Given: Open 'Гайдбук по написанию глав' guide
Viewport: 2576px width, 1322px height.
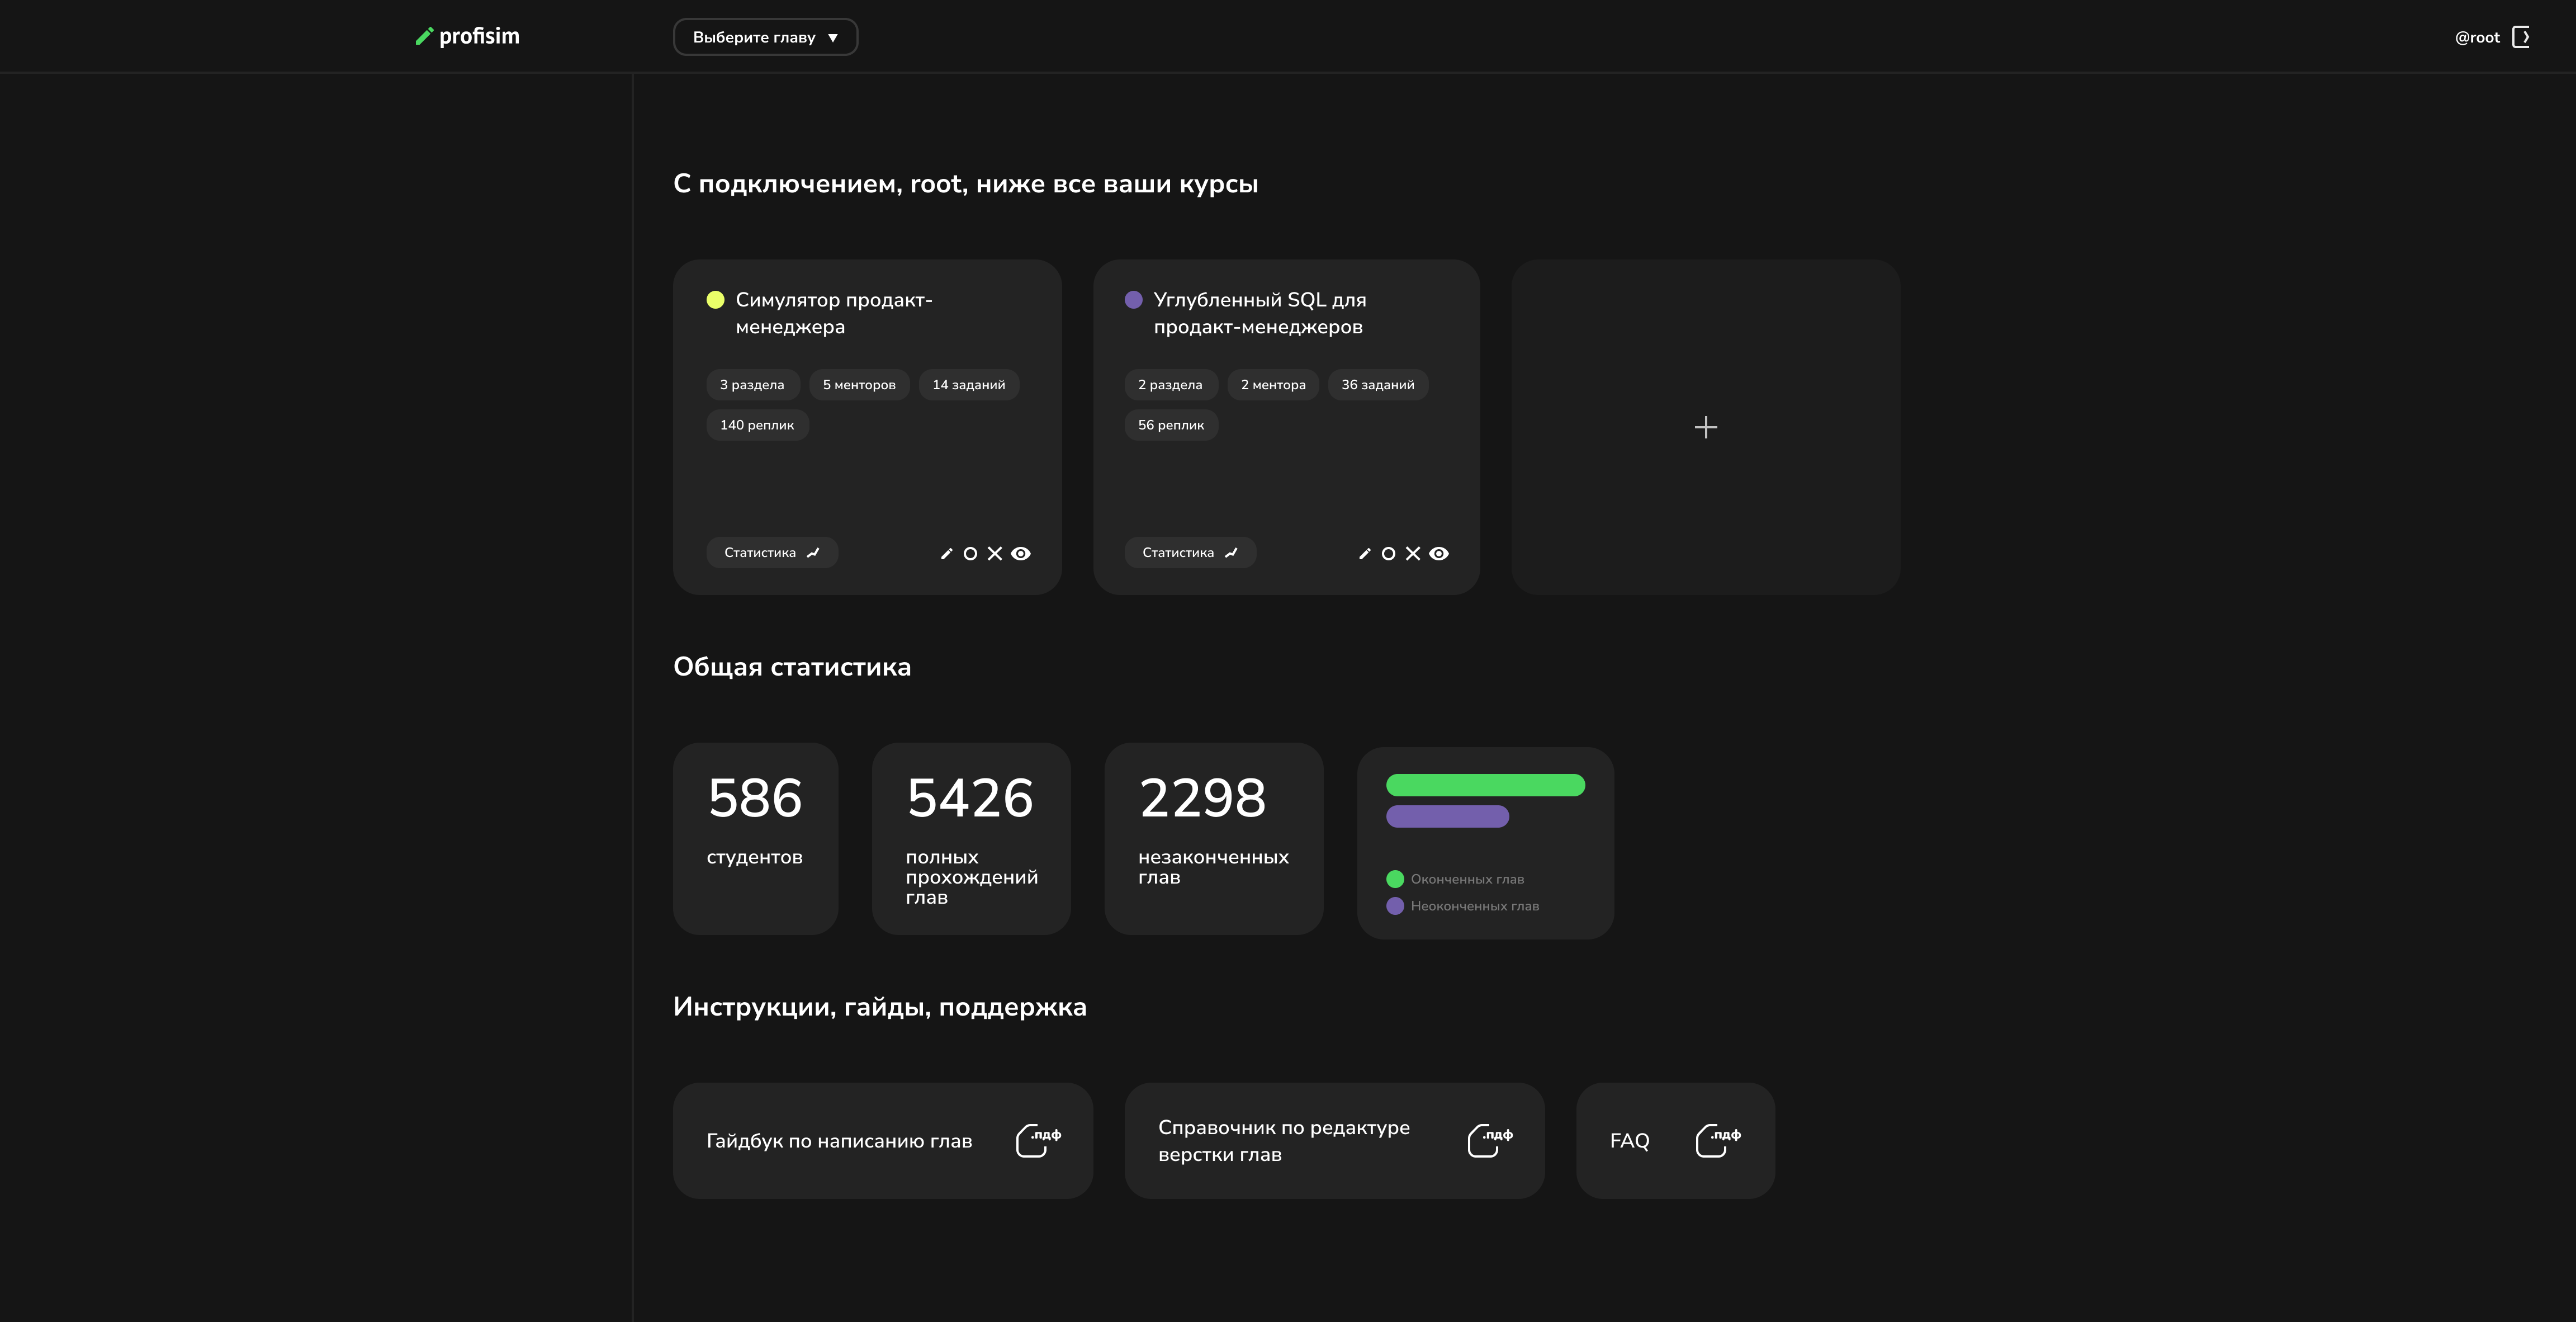Looking at the screenshot, I should 883,1140.
